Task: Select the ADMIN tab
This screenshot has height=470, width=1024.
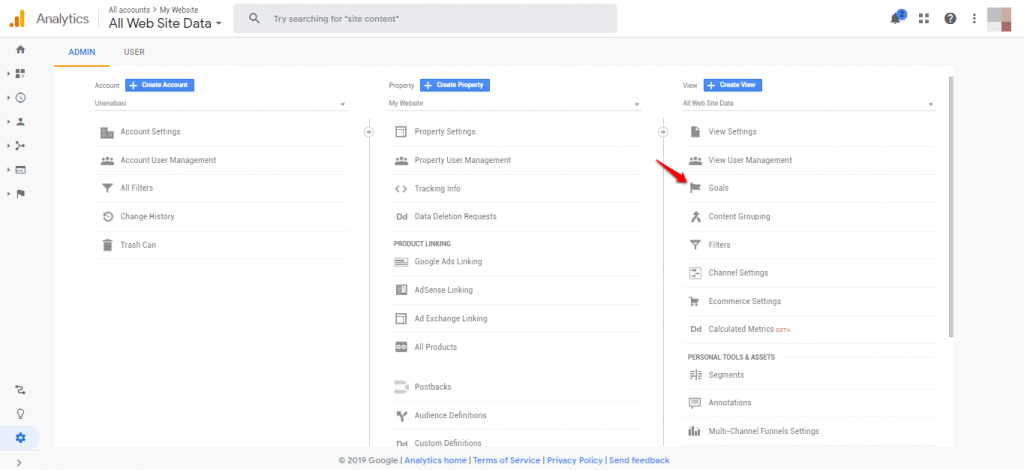Action: pos(82,52)
